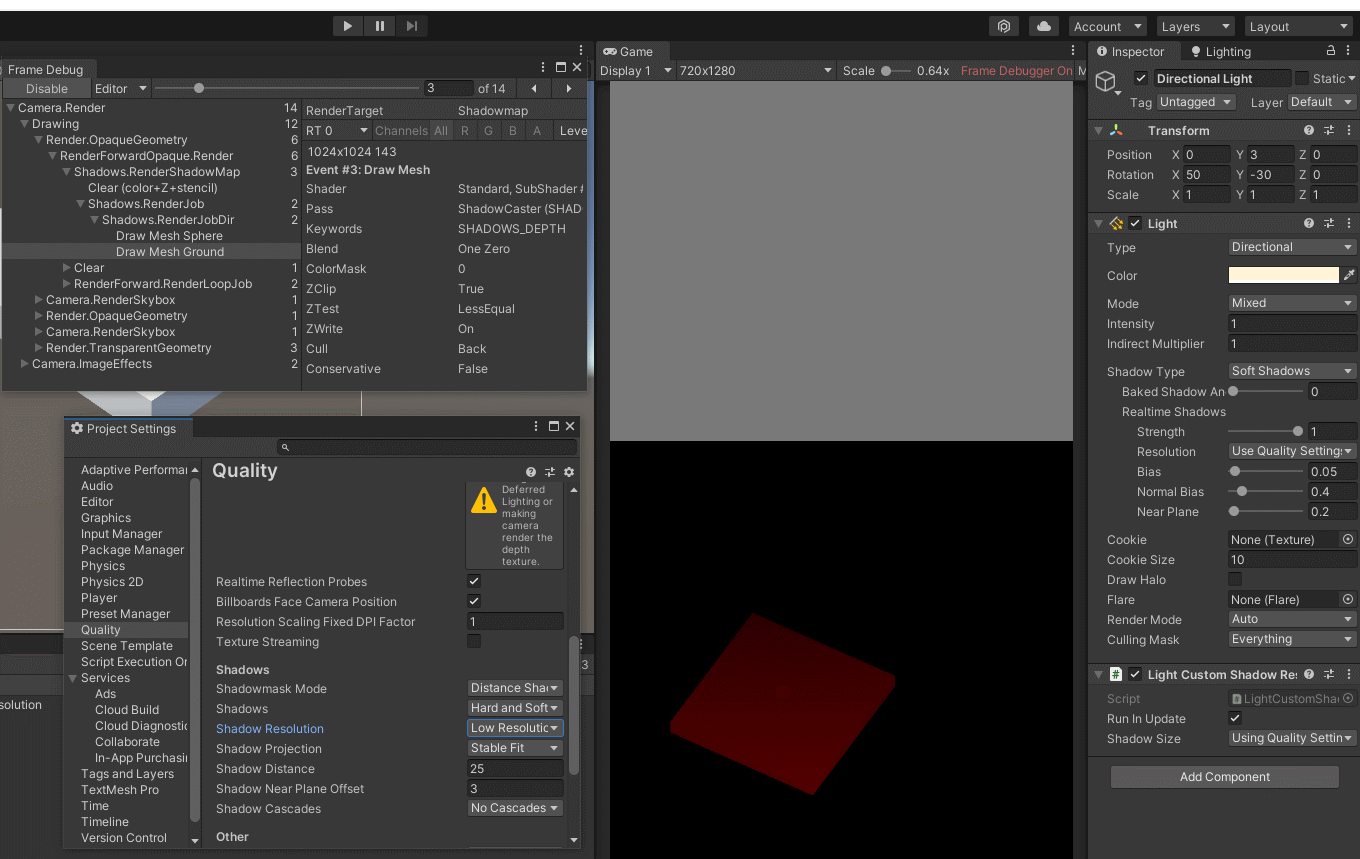Select Graphics in Project Settings list

point(106,518)
